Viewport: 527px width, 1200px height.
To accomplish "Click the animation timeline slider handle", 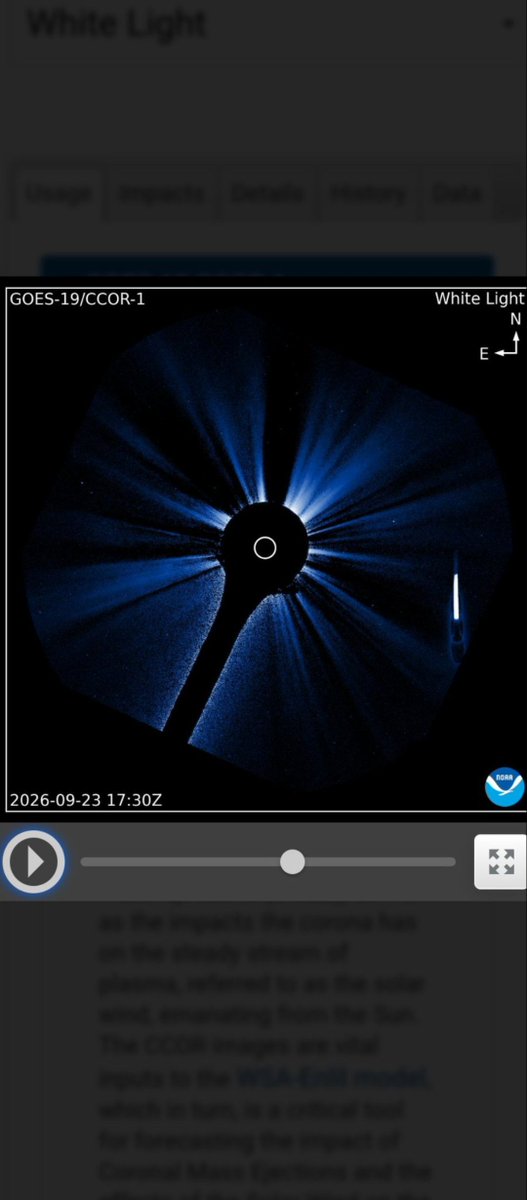I will click(292, 861).
